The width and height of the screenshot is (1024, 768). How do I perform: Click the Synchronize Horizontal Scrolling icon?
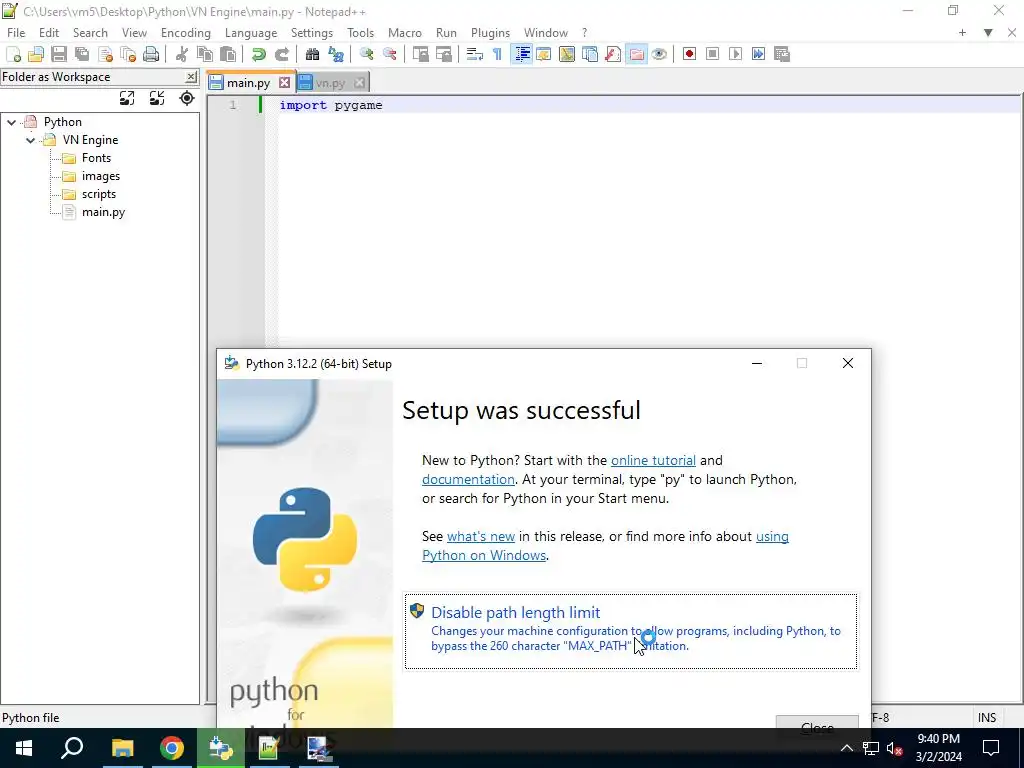(444, 54)
